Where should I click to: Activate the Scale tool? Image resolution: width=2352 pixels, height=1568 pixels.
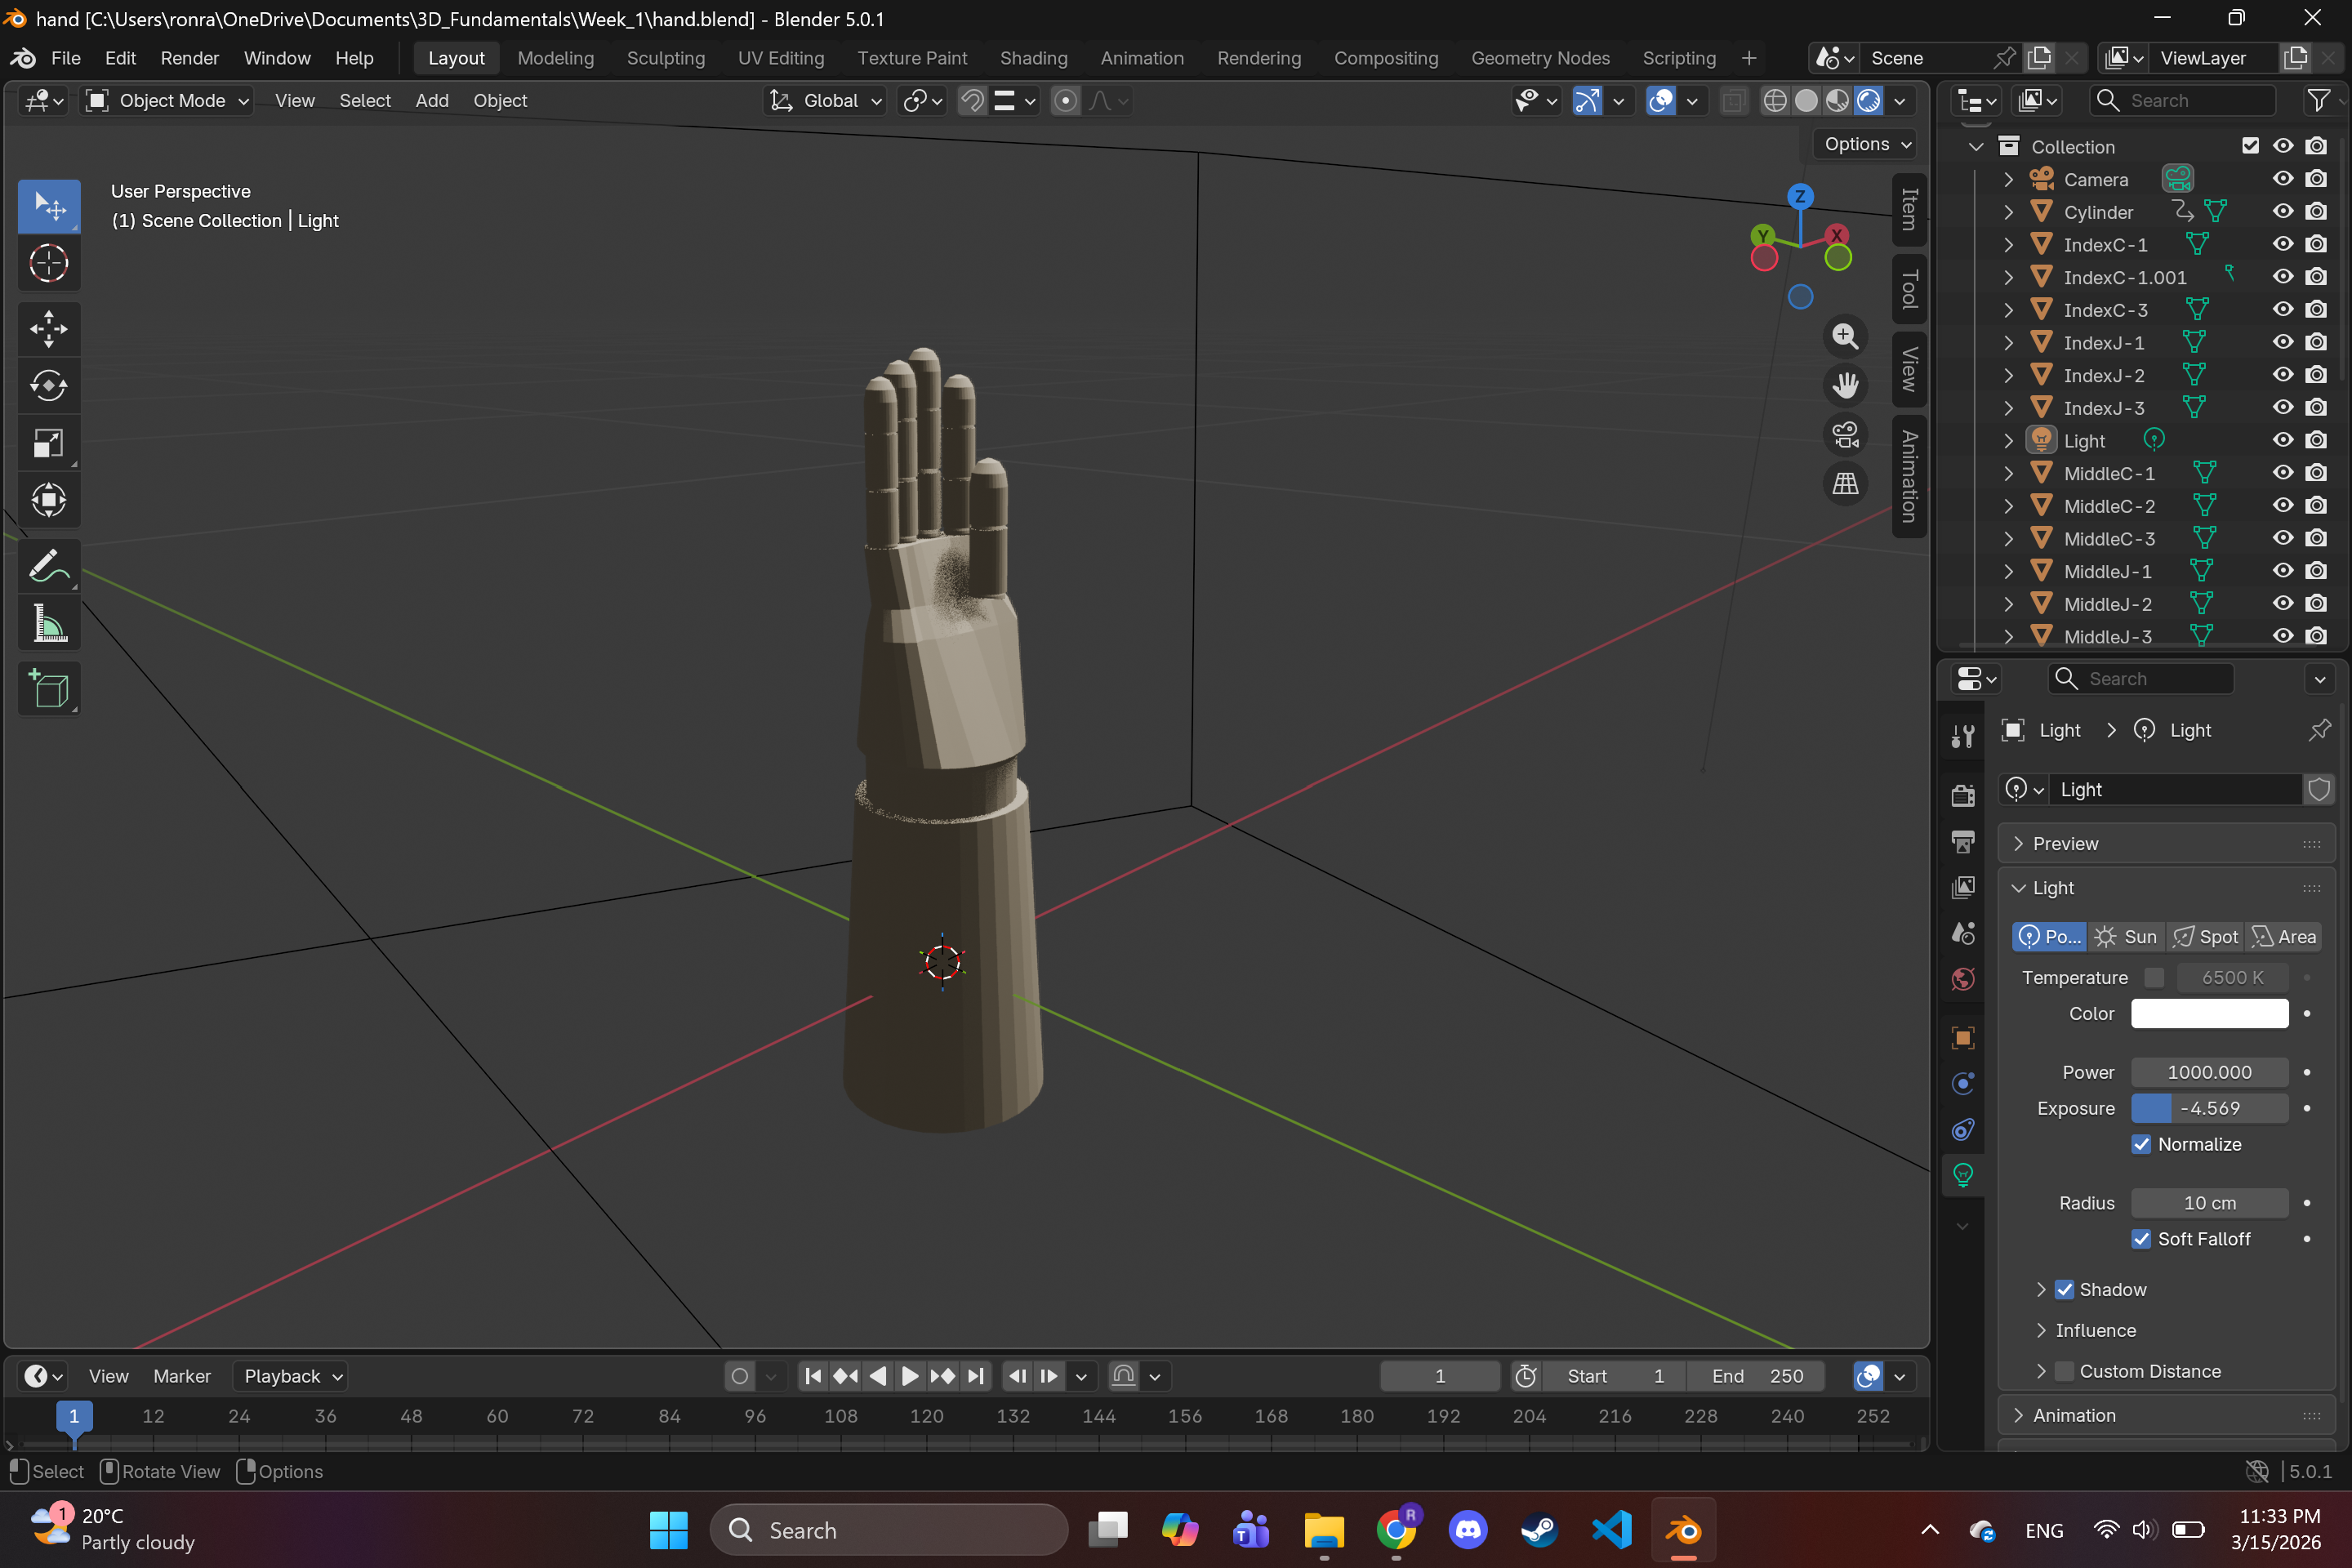tap(49, 443)
